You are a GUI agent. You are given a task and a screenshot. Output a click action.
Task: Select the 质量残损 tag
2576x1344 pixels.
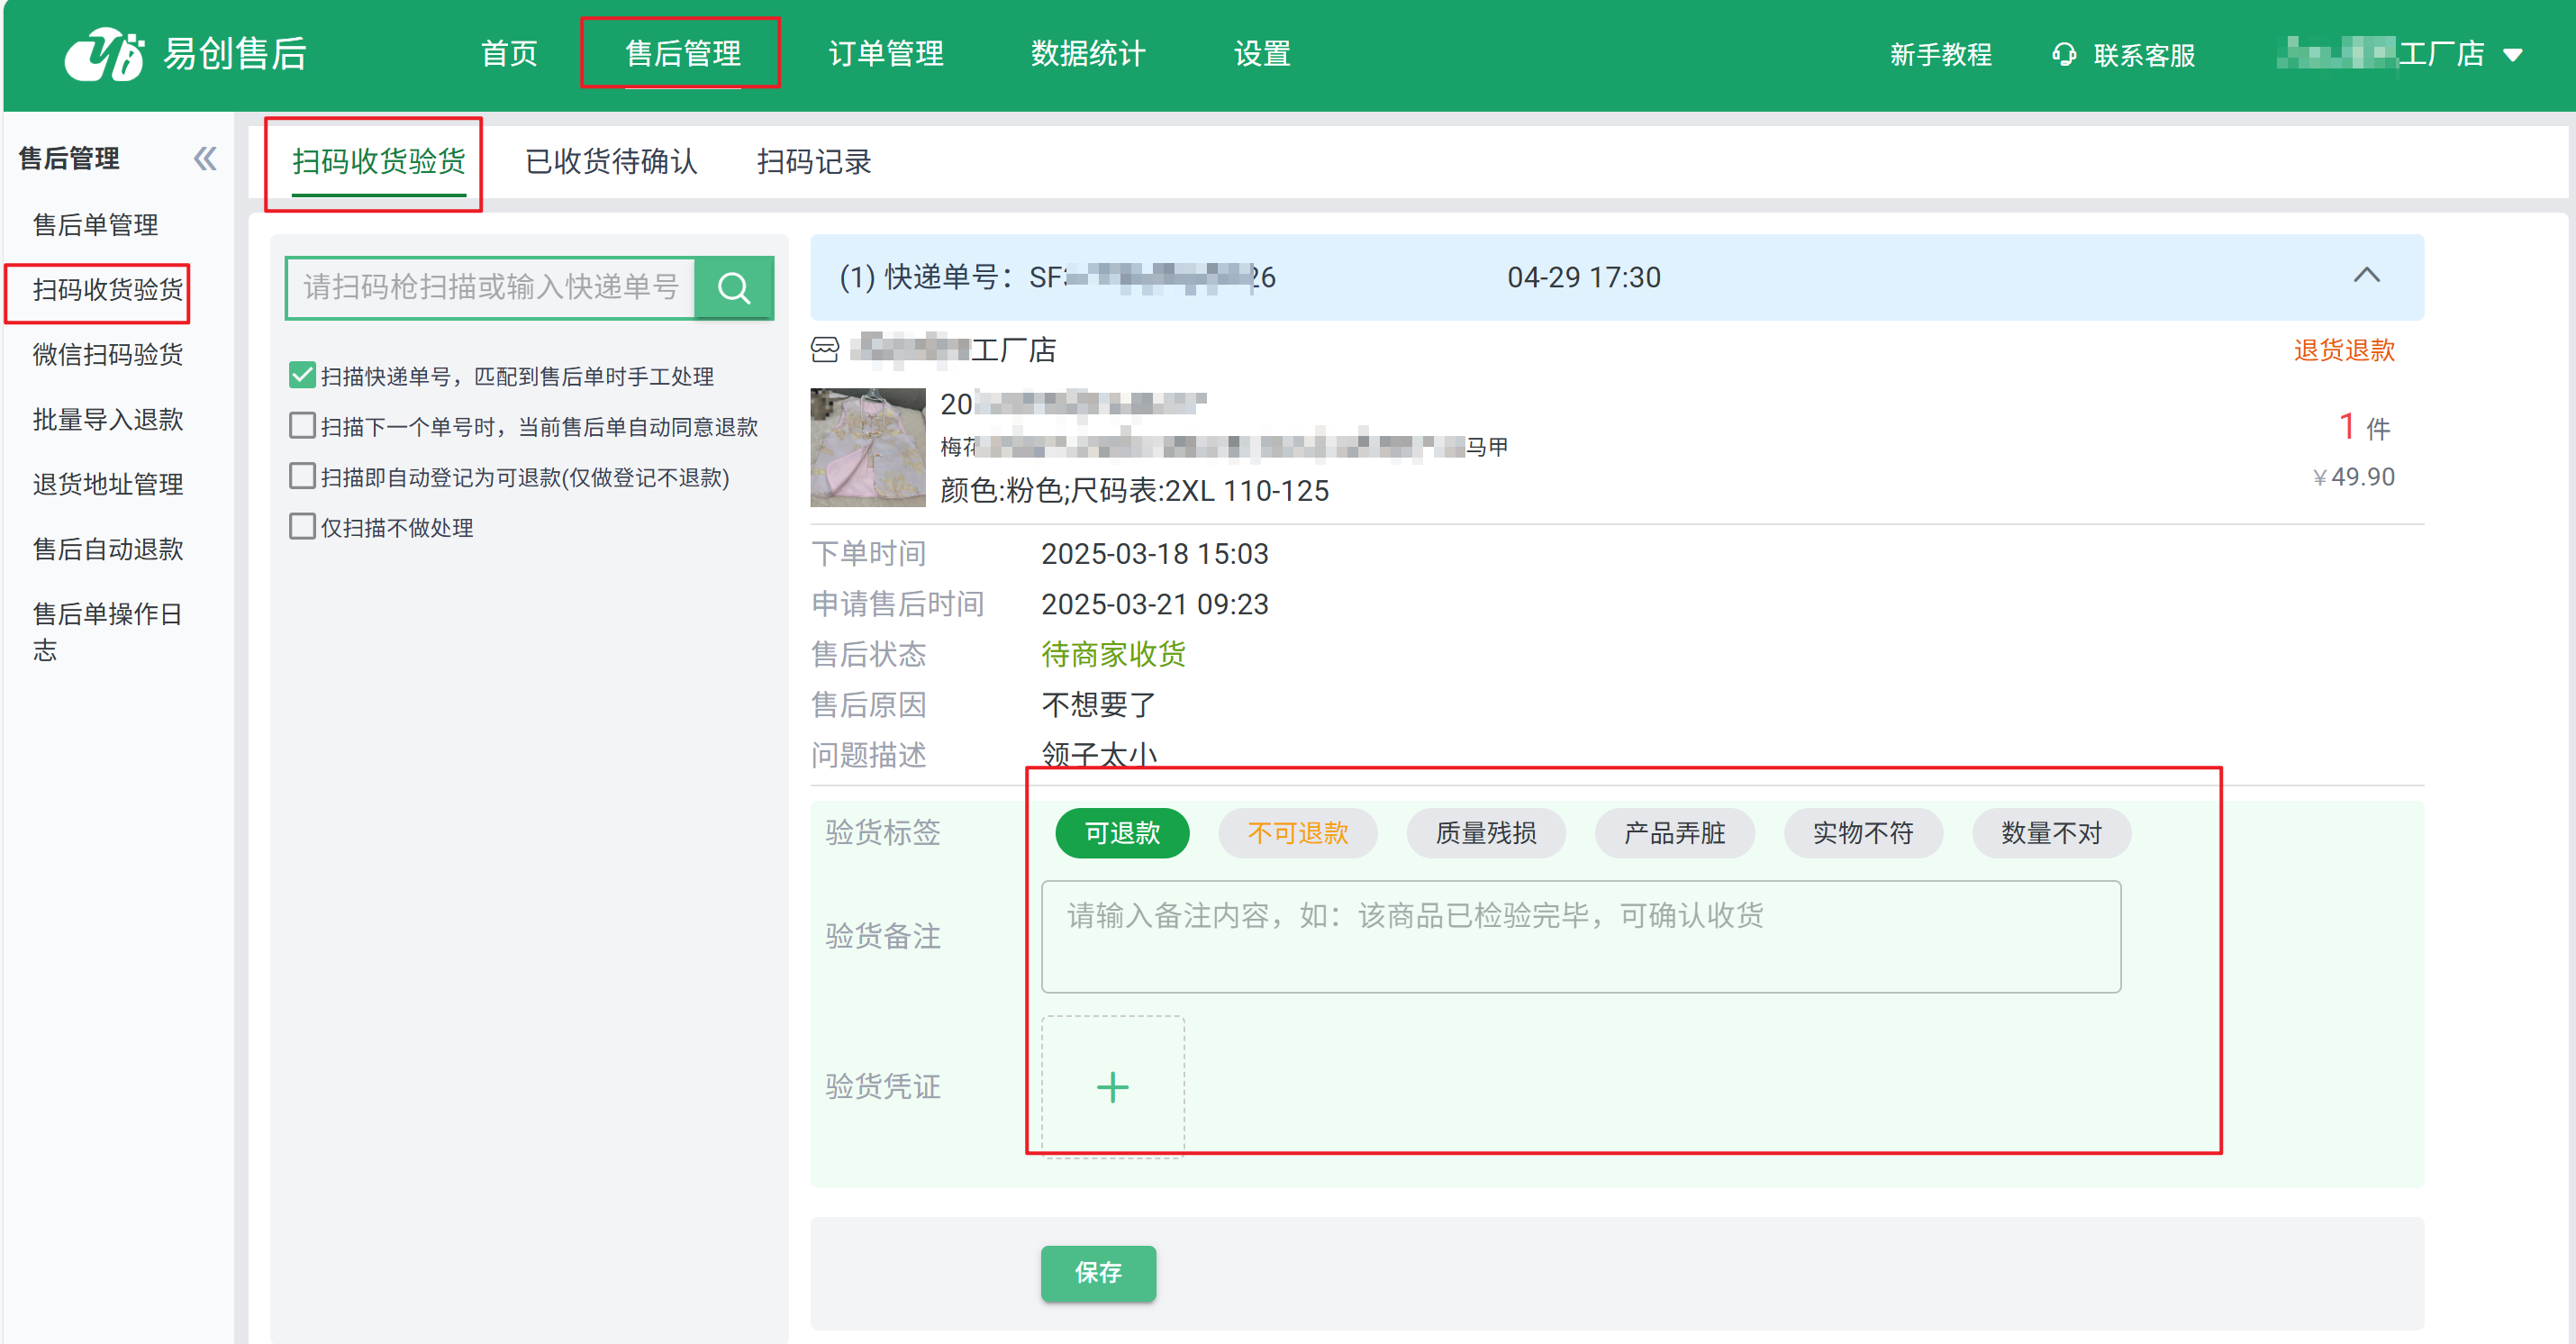coord(1485,833)
